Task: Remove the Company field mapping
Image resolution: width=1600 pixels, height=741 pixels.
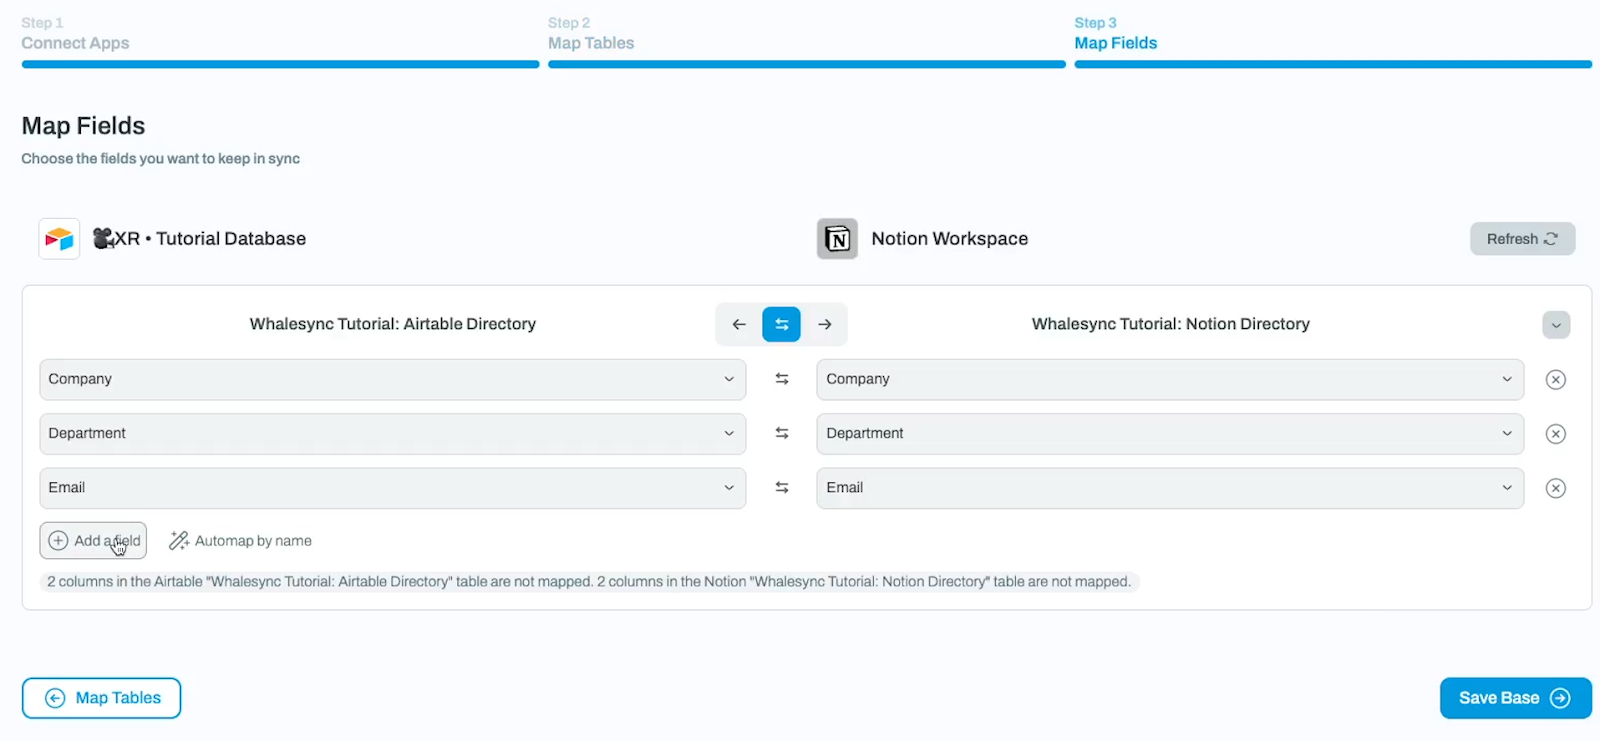Action: [1556, 380]
